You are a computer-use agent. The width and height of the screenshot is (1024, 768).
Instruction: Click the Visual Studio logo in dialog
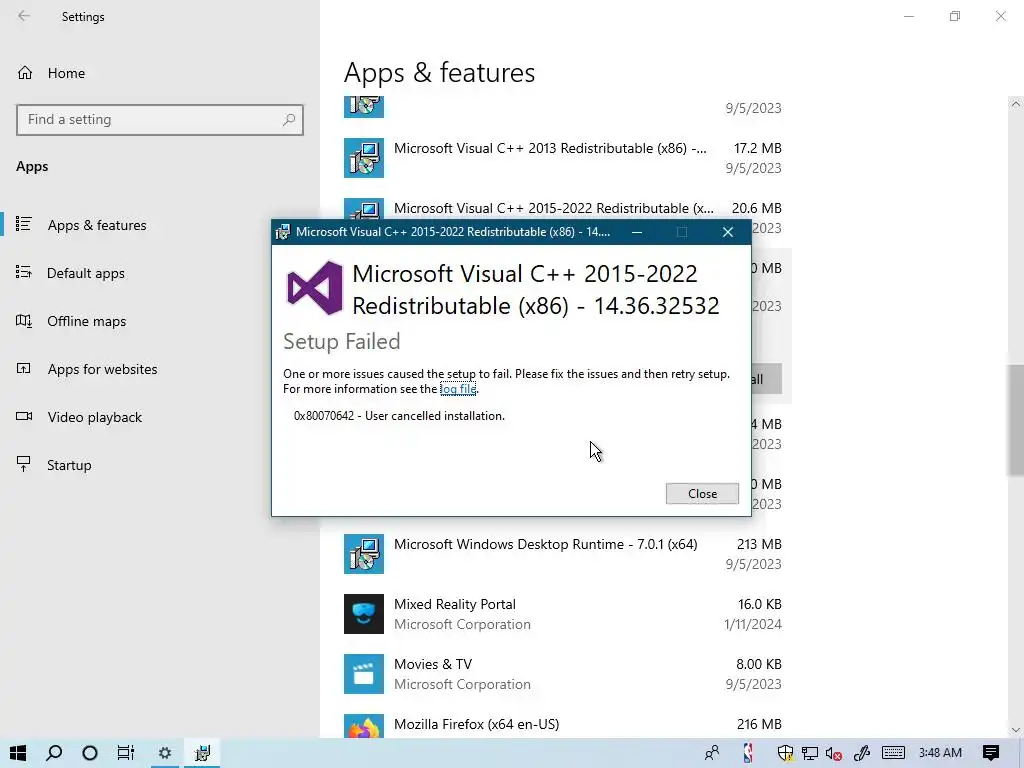click(x=315, y=288)
